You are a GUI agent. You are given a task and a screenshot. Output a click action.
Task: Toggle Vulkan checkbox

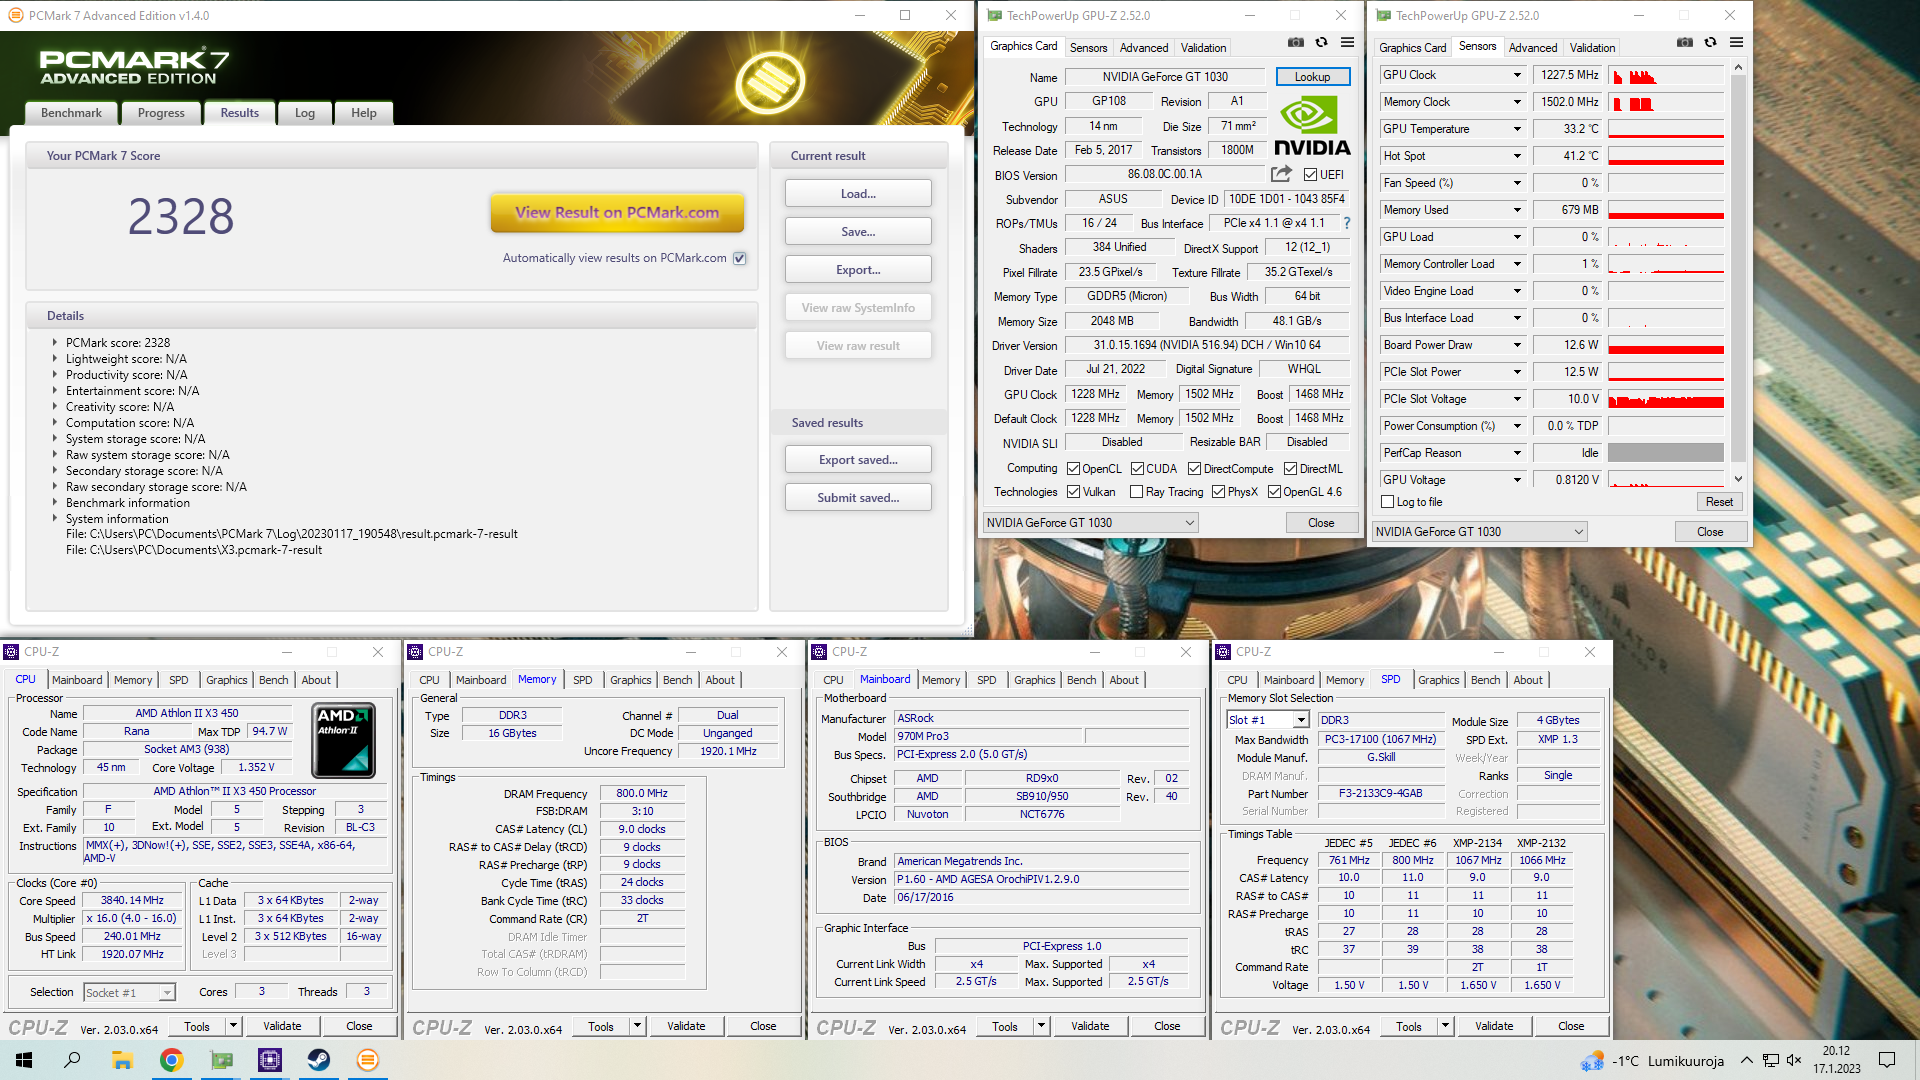1073,491
